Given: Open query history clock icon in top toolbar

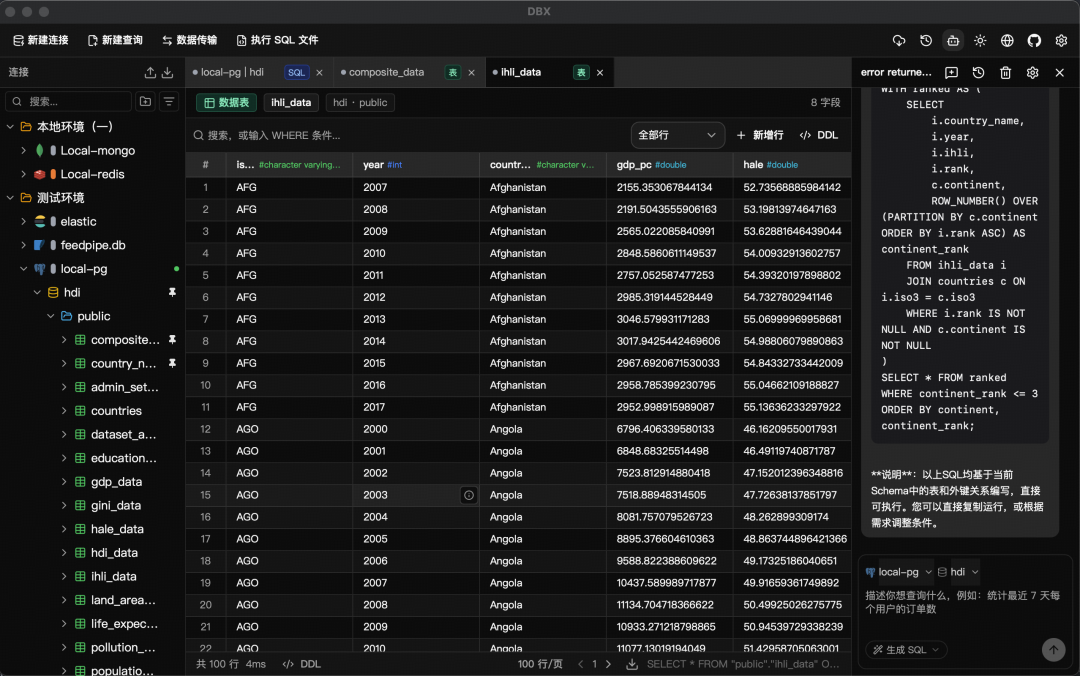Looking at the screenshot, I should [926, 41].
